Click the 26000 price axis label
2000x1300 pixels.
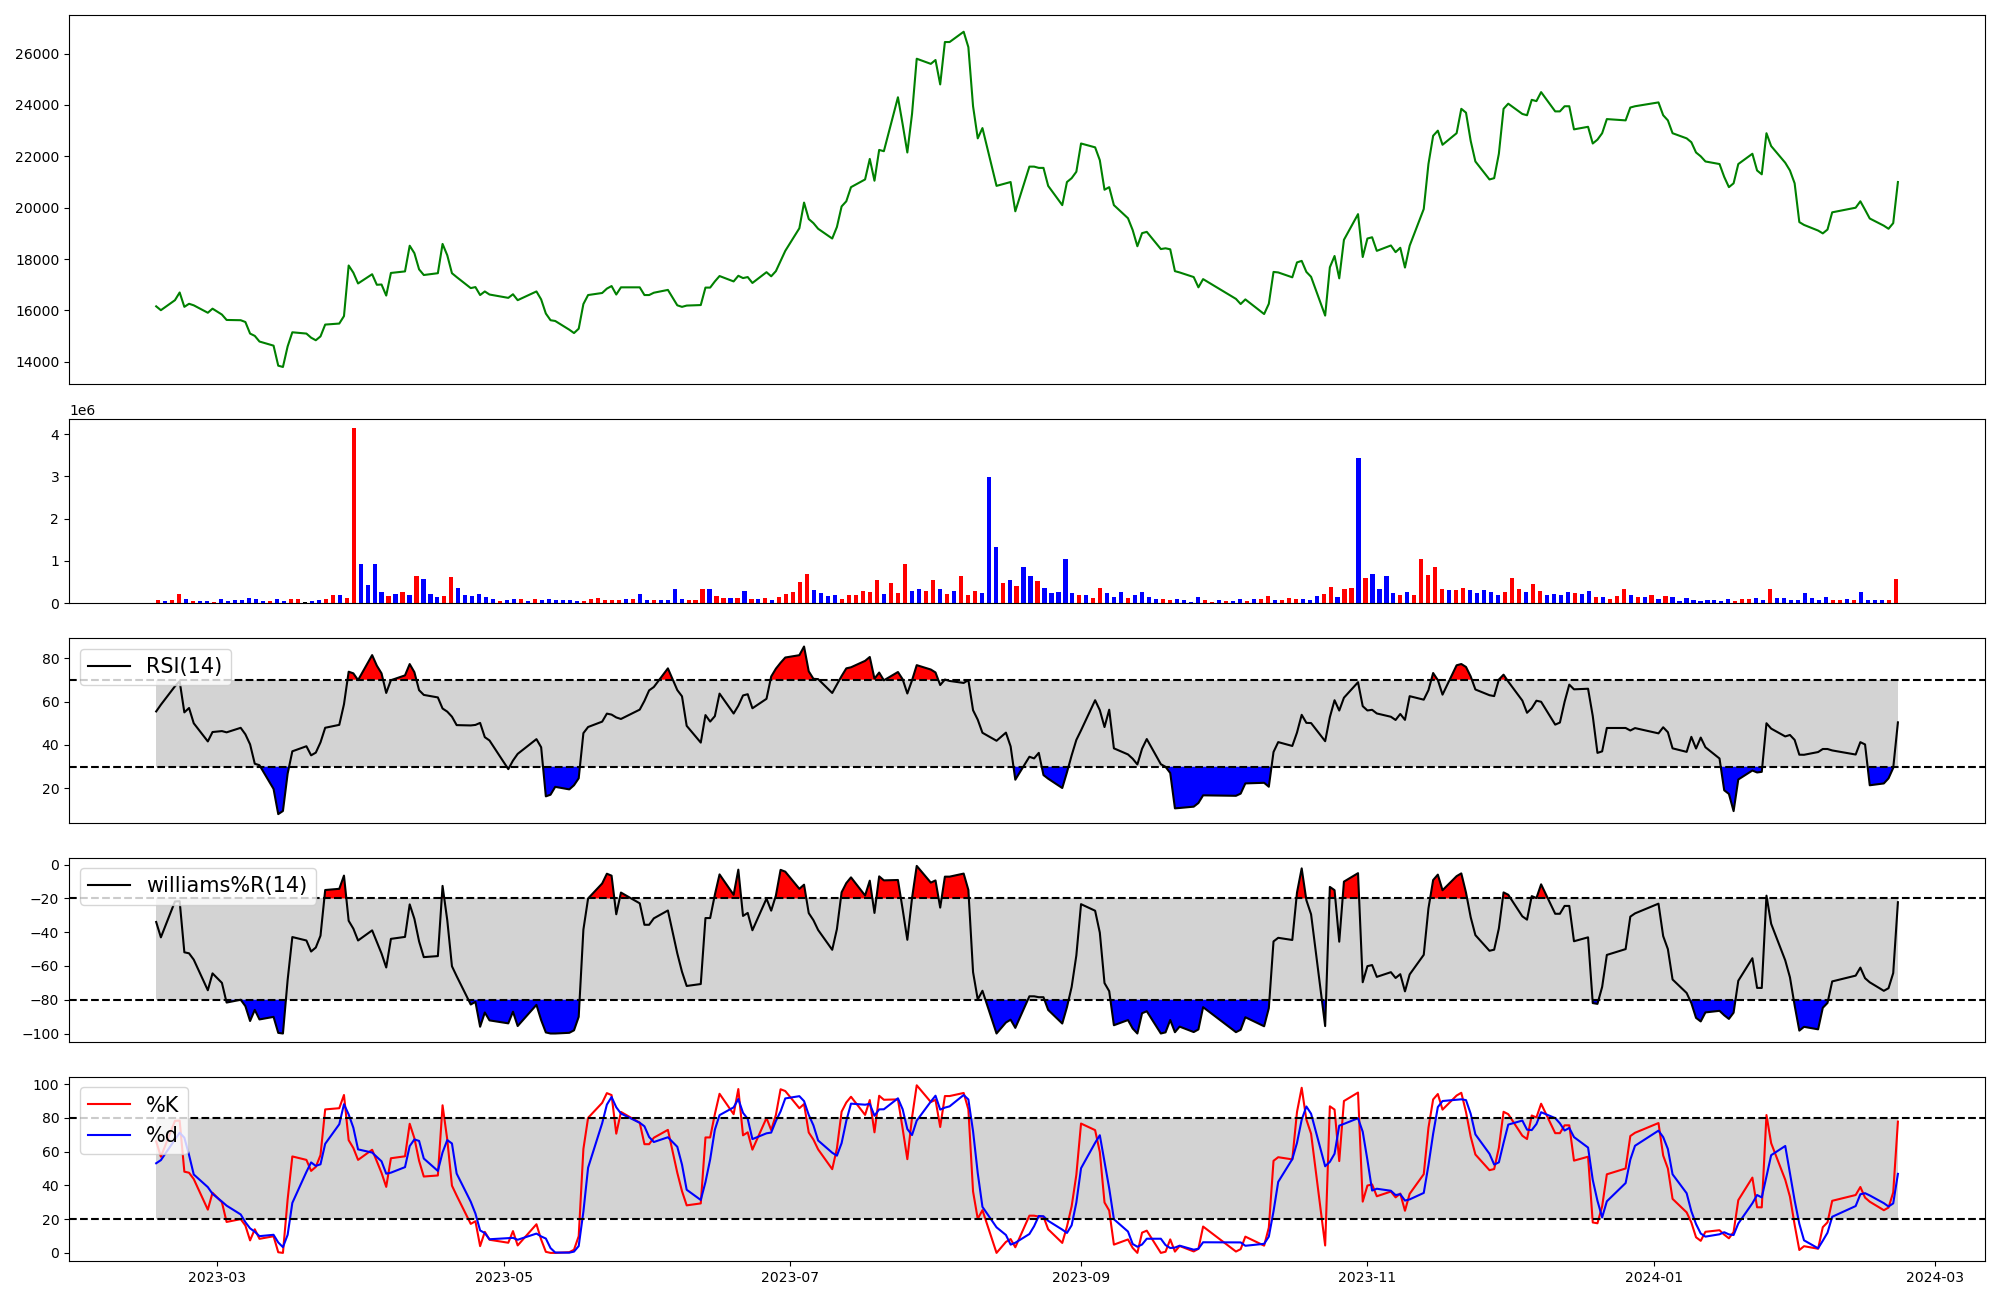pos(38,54)
